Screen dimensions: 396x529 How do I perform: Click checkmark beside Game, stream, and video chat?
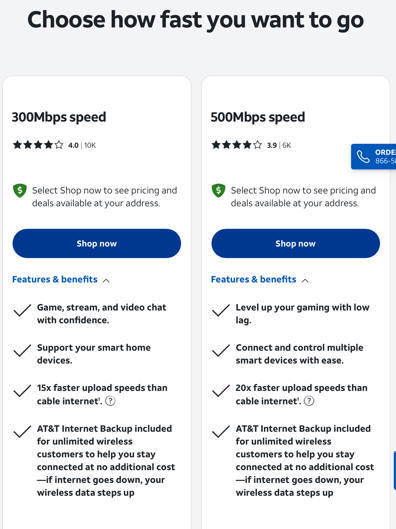22,310
